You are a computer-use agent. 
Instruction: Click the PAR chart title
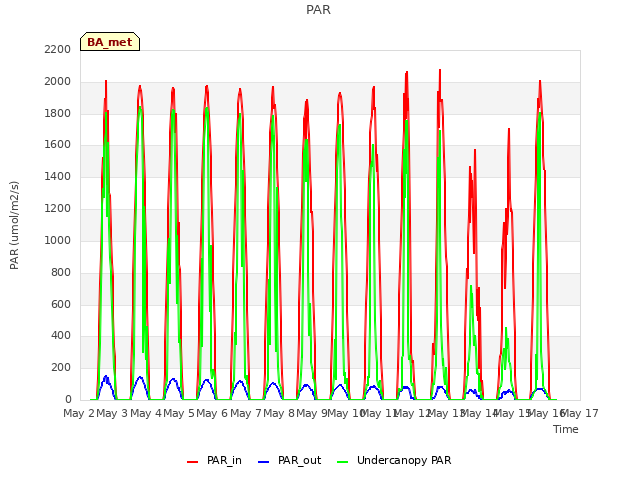coord(318,9)
